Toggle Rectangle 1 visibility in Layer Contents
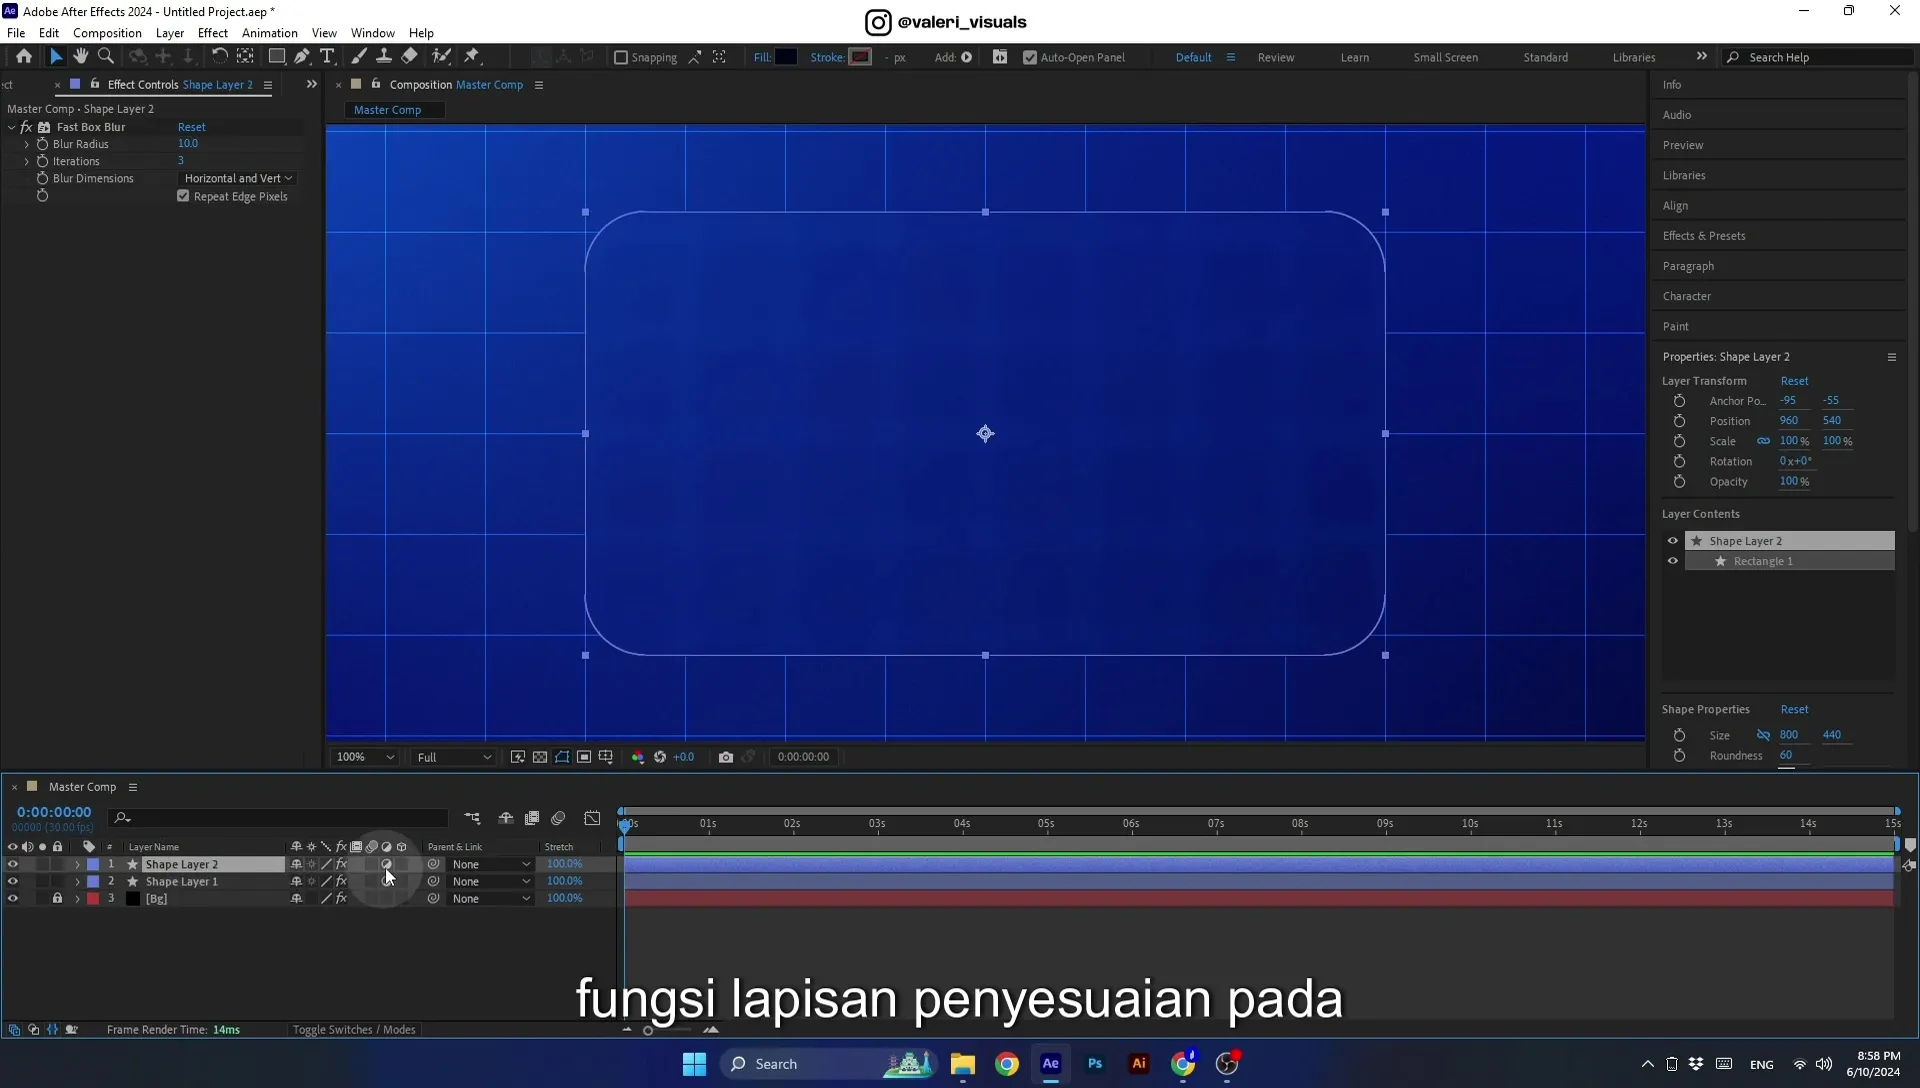 pyautogui.click(x=1673, y=561)
